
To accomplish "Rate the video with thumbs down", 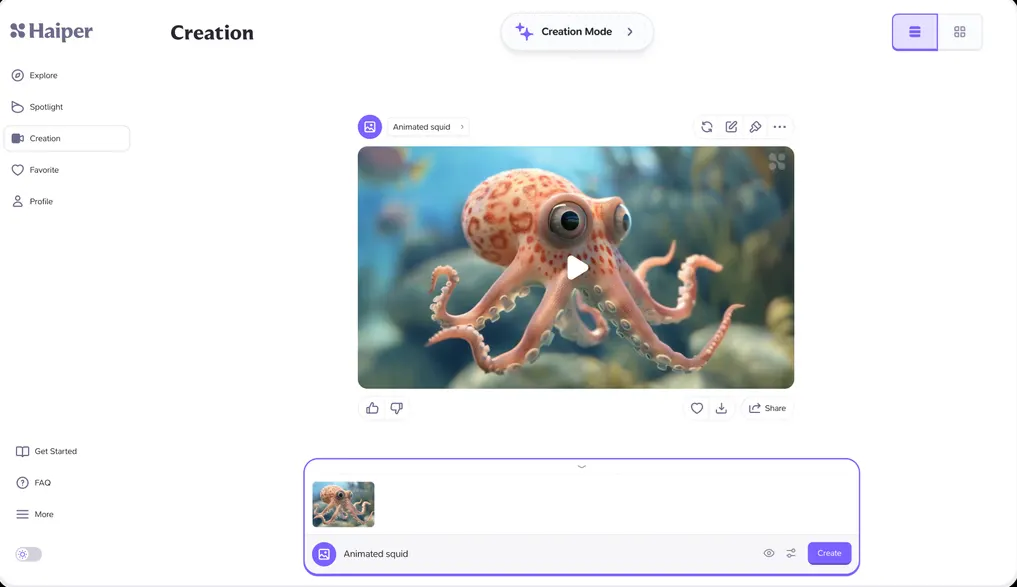I will [x=396, y=408].
